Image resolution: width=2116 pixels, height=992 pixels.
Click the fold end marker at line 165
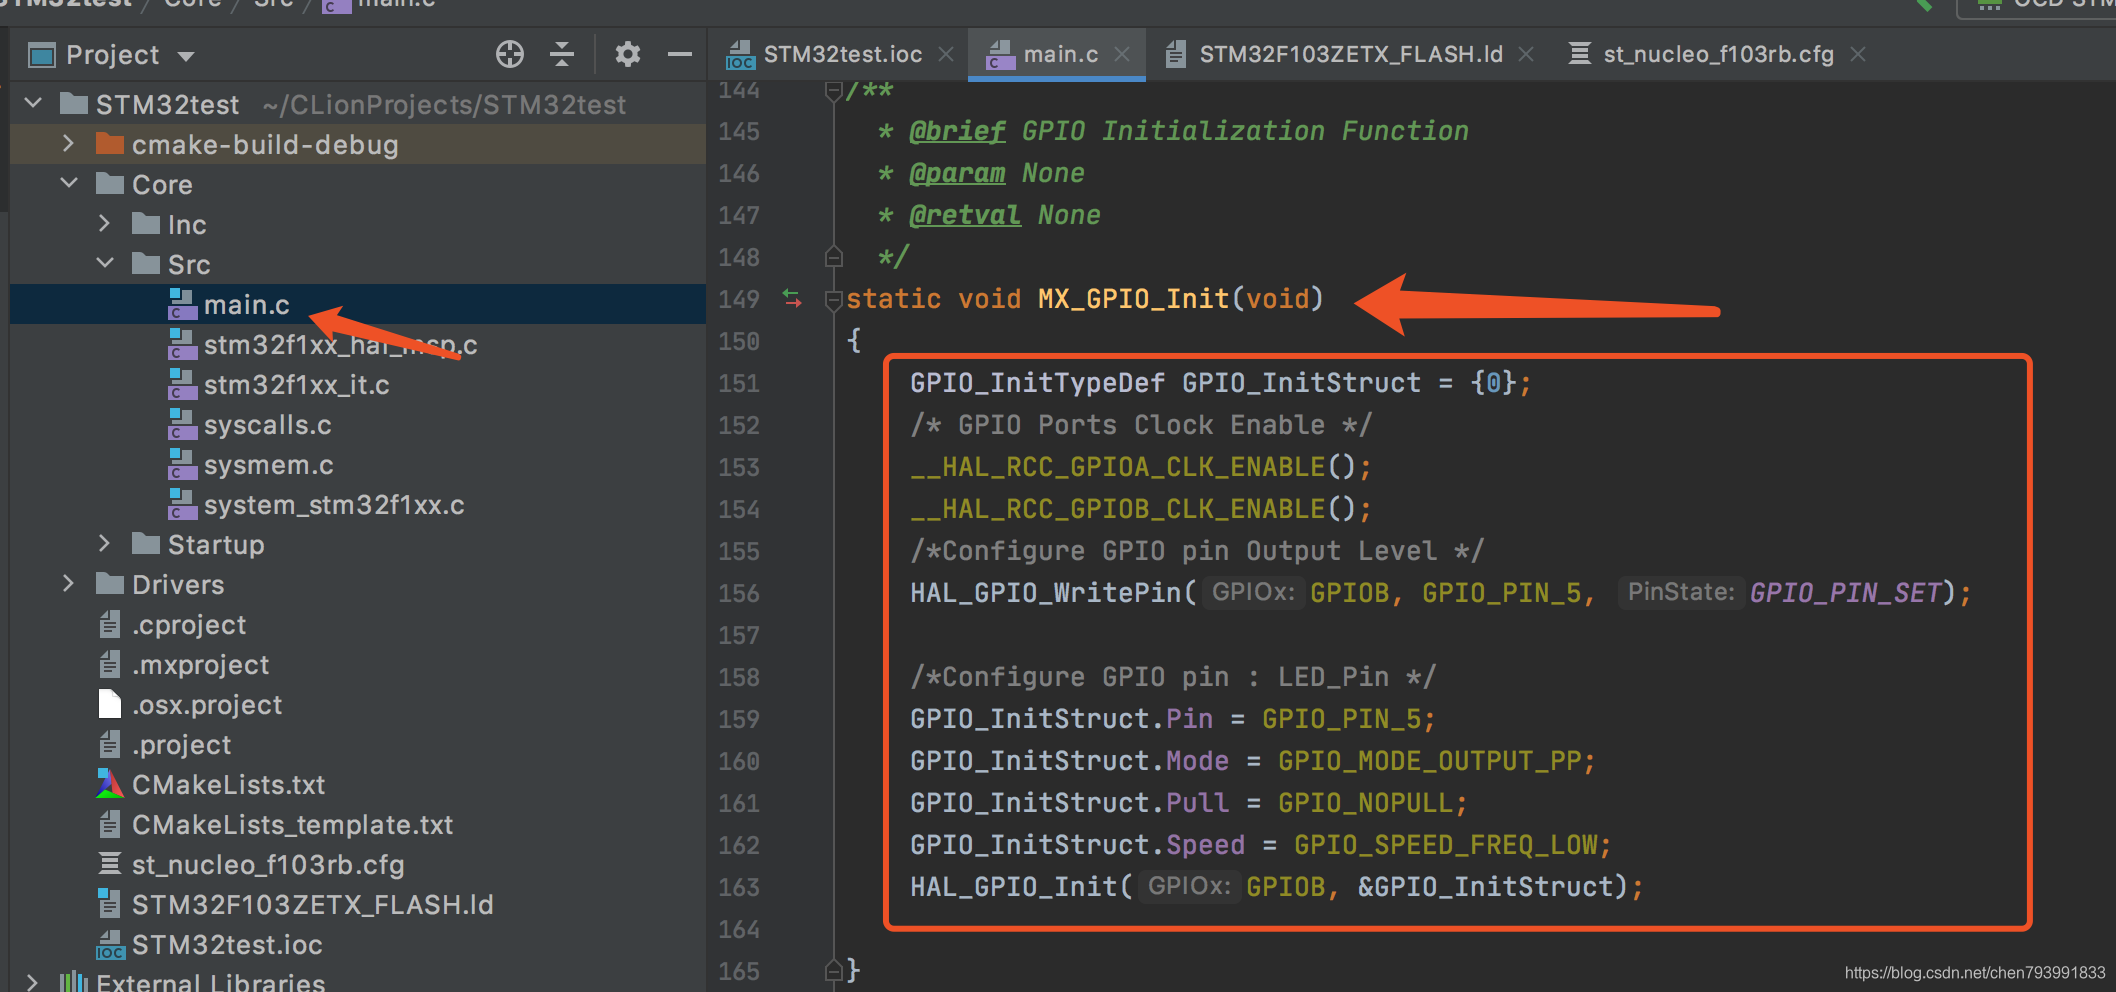tap(833, 970)
